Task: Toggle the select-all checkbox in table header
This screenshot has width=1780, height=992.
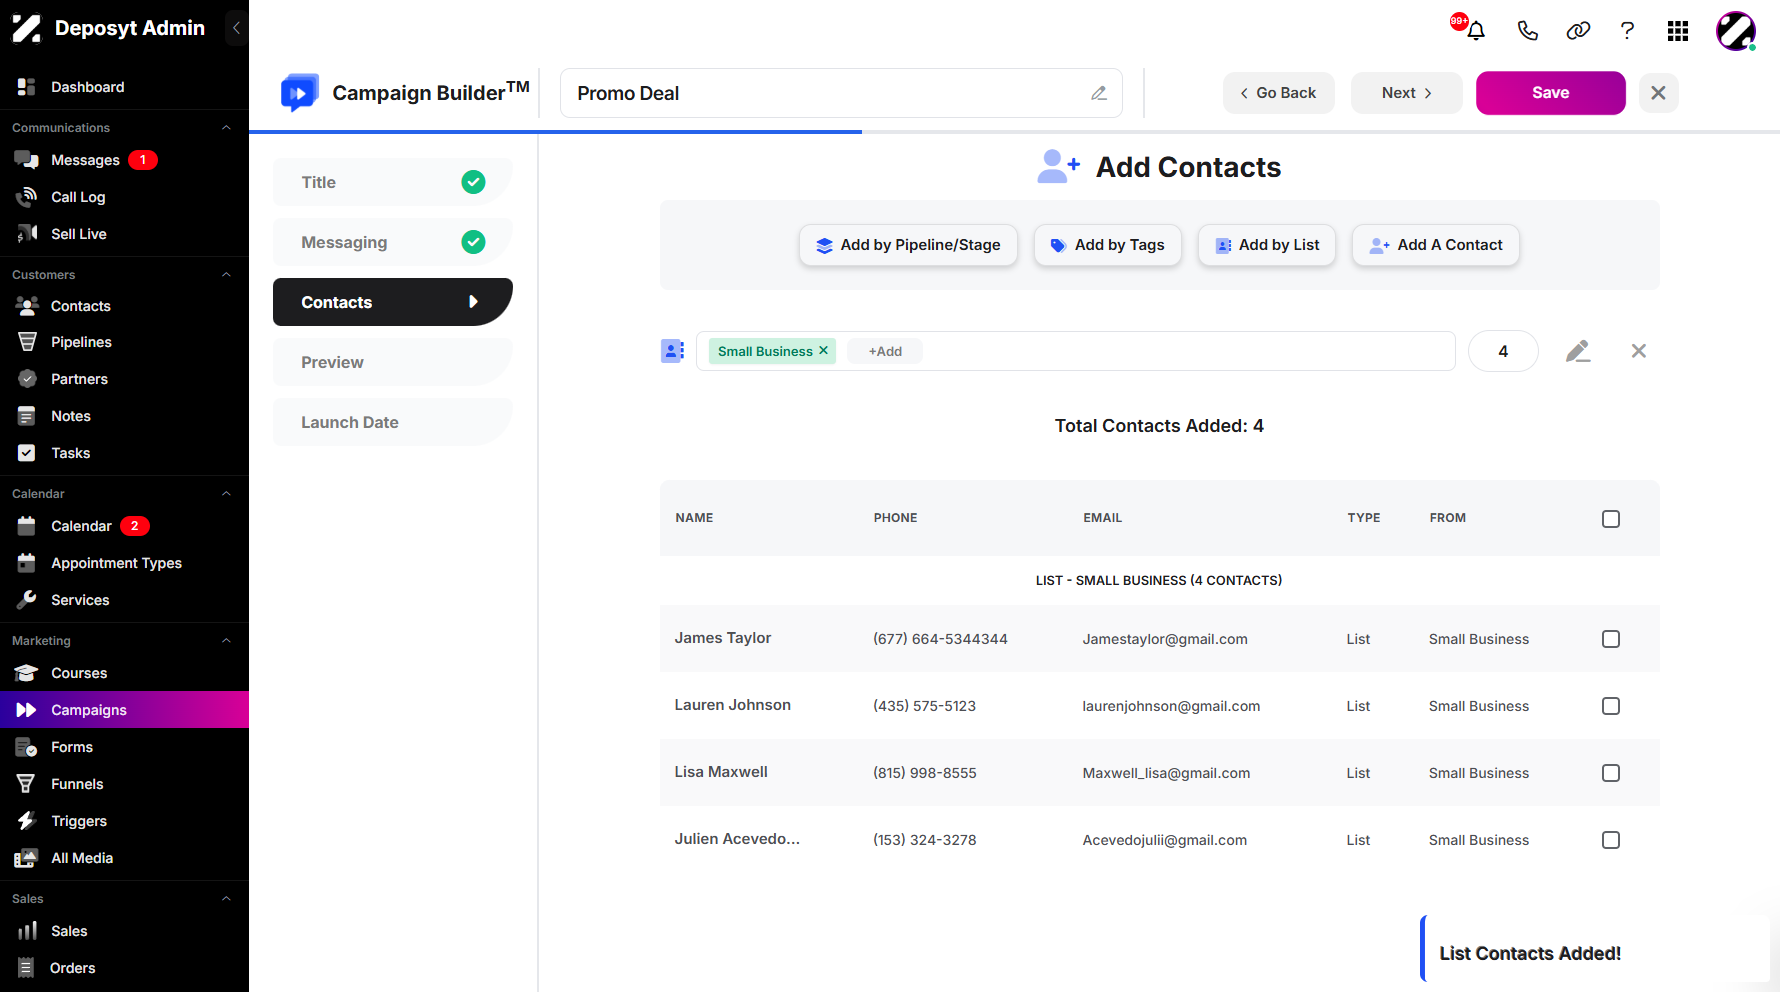Action: [1611, 519]
